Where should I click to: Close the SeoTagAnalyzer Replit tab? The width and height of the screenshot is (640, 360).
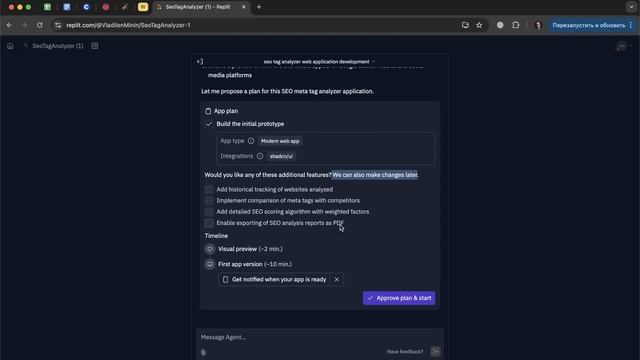pos(244,7)
